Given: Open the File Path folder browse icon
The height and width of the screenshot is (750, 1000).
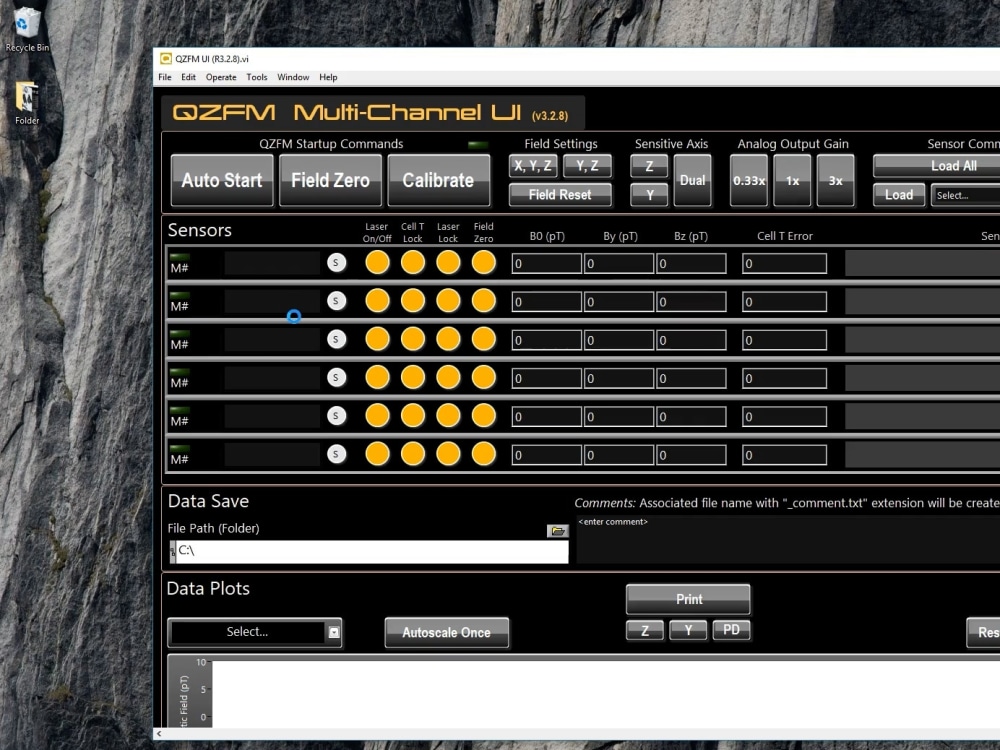Looking at the screenshot, I should tap(557, 531).
